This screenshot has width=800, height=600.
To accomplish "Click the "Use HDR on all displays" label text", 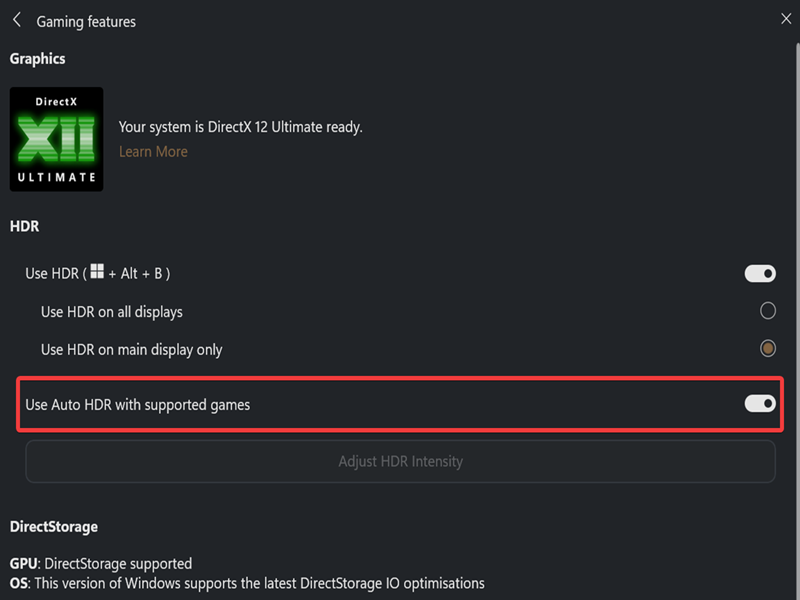I will [x=112, y=312].
